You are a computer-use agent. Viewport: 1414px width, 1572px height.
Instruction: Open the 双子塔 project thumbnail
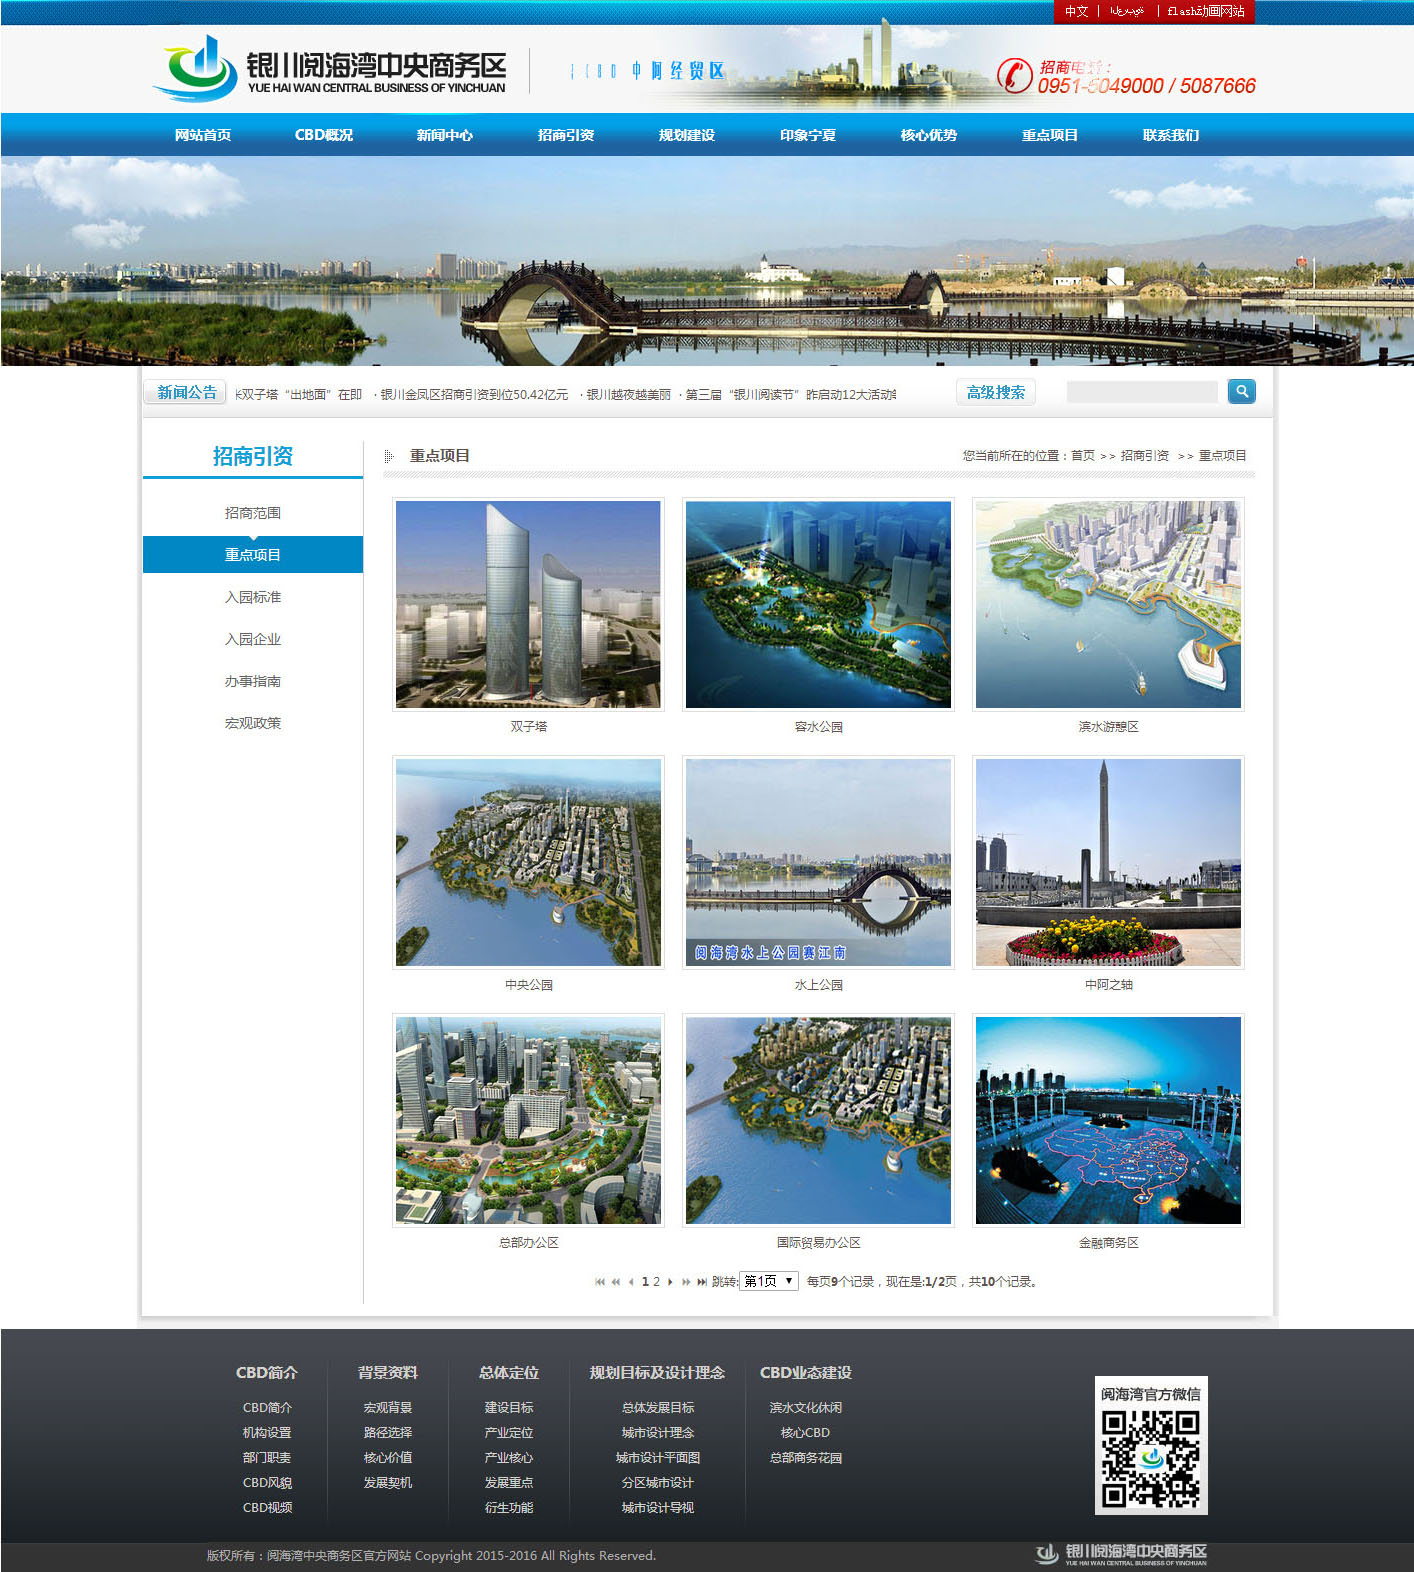pos(528,605)
